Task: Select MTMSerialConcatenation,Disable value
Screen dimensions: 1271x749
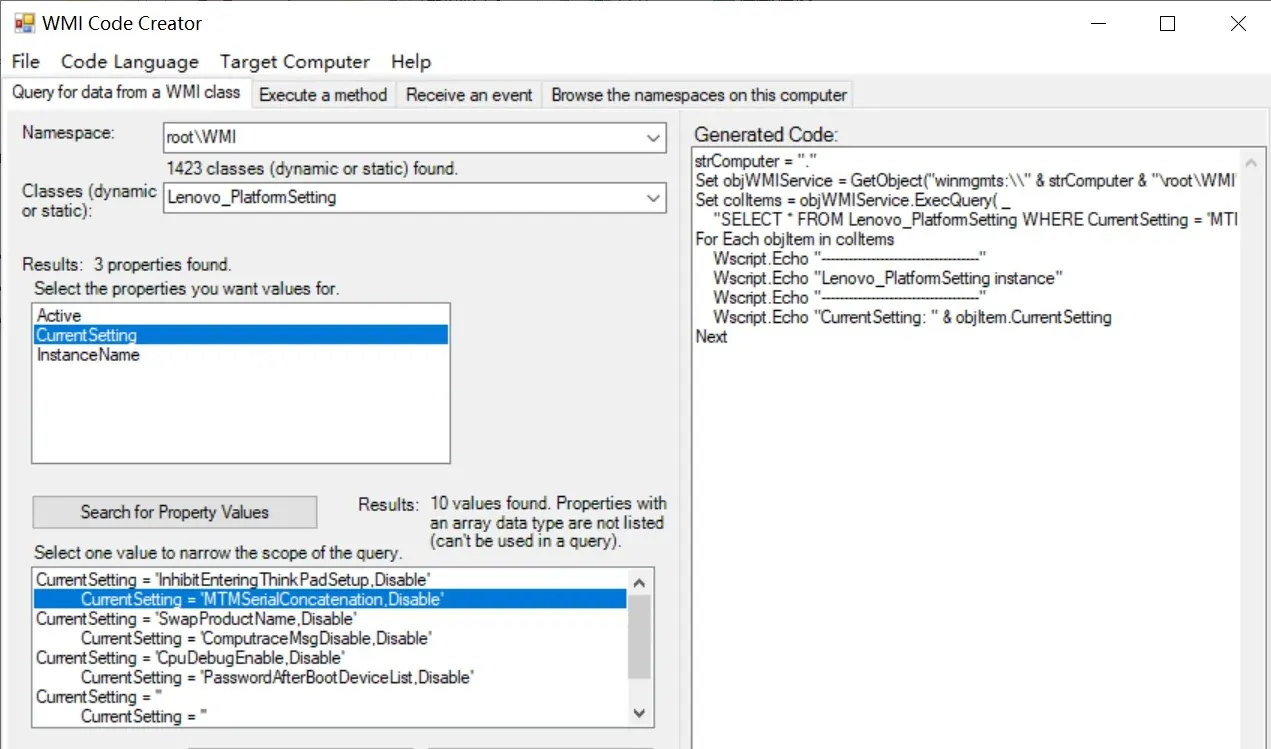Action: (330, 599)
